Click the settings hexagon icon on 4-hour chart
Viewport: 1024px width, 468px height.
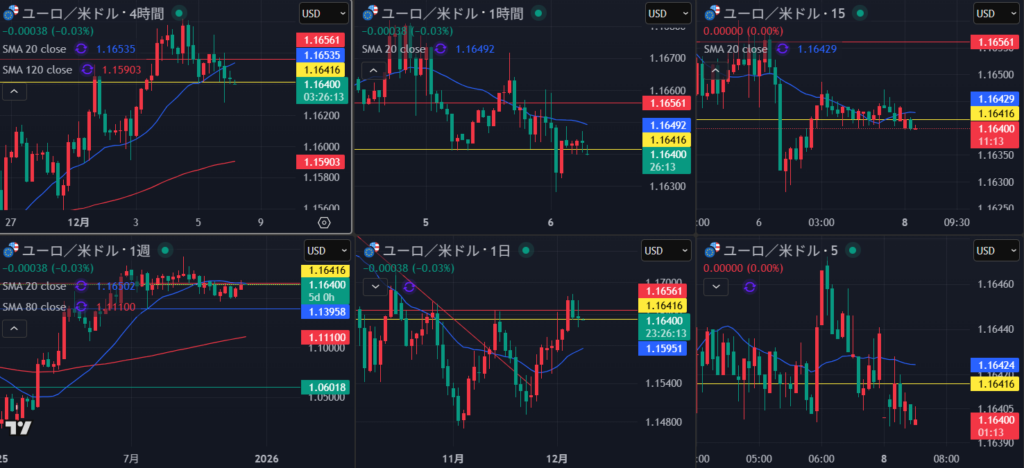coord(324,222)
